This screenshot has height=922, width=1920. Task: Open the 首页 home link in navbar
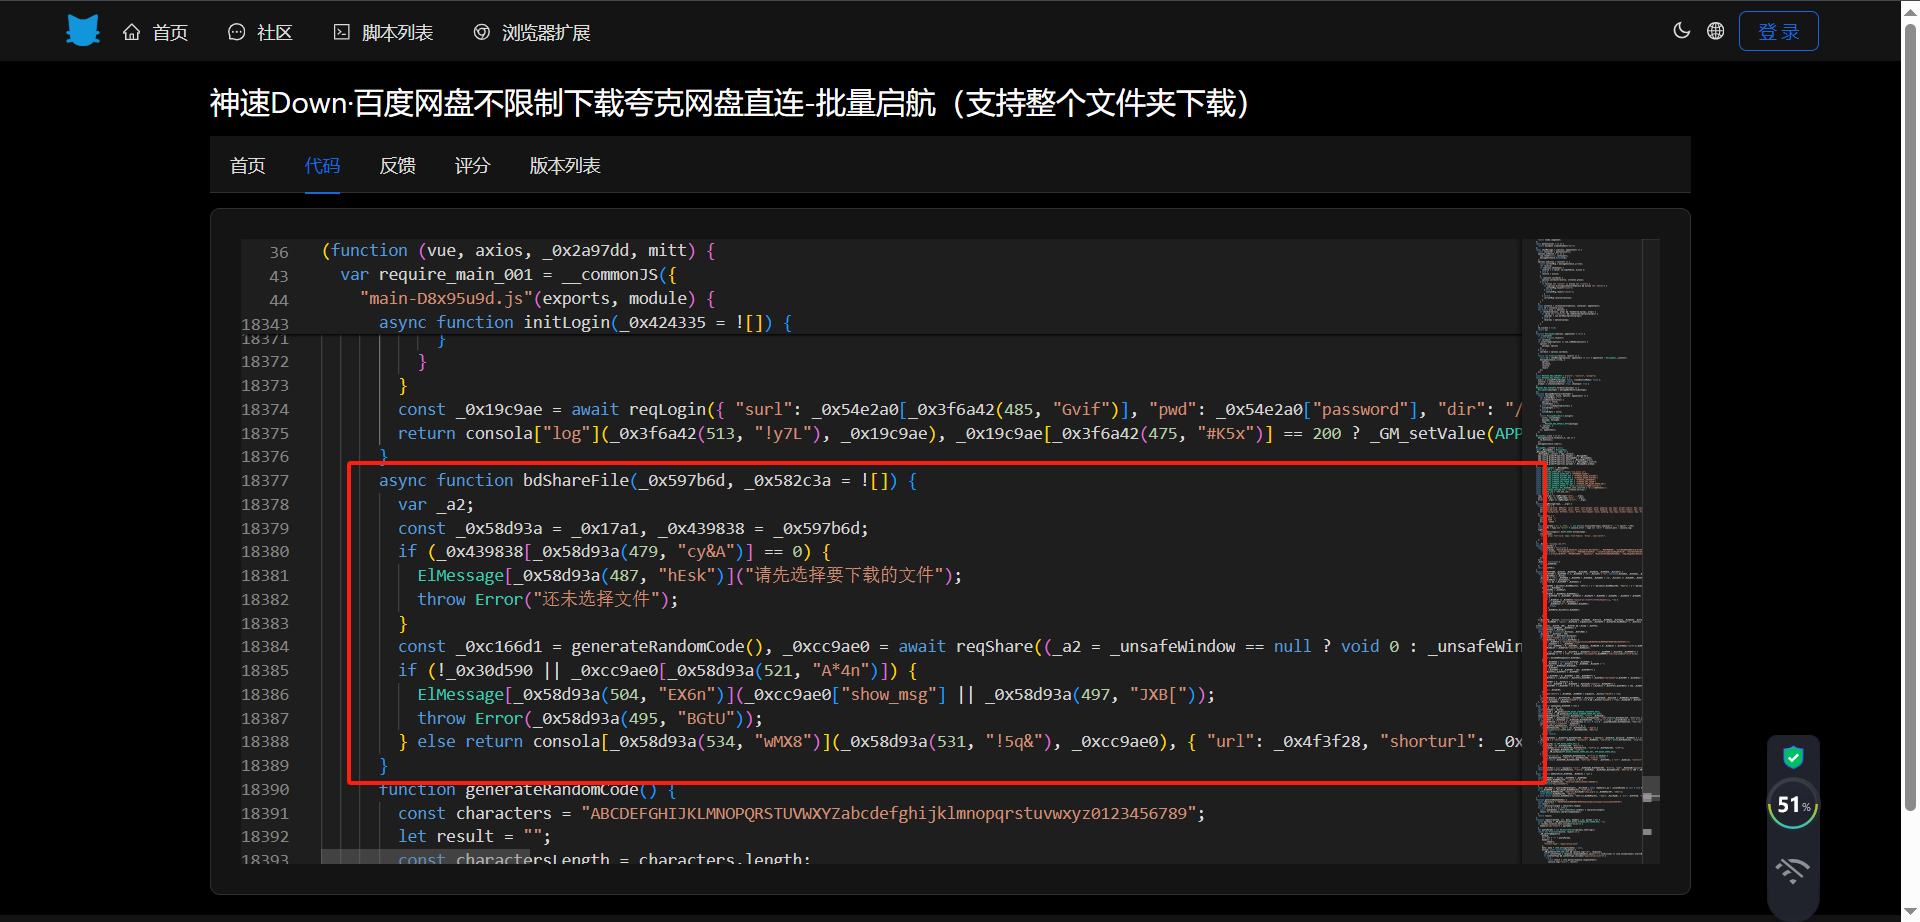click(x=155, y=33)
